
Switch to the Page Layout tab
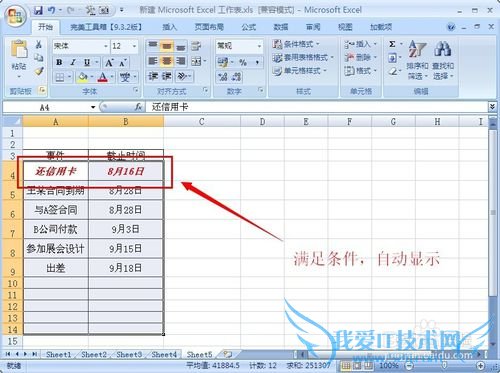pyautogui.click(x=209, y=27)
